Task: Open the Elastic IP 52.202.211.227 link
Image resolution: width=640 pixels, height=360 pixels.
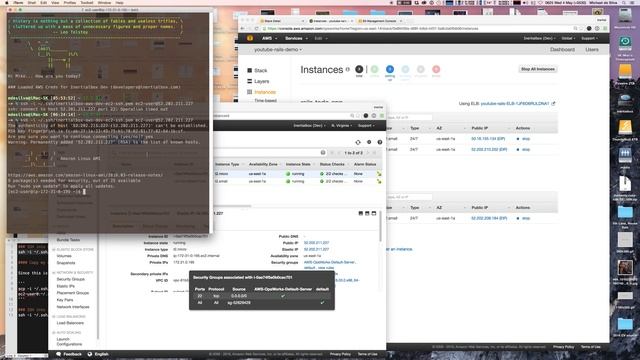Action: pos(316,249)
